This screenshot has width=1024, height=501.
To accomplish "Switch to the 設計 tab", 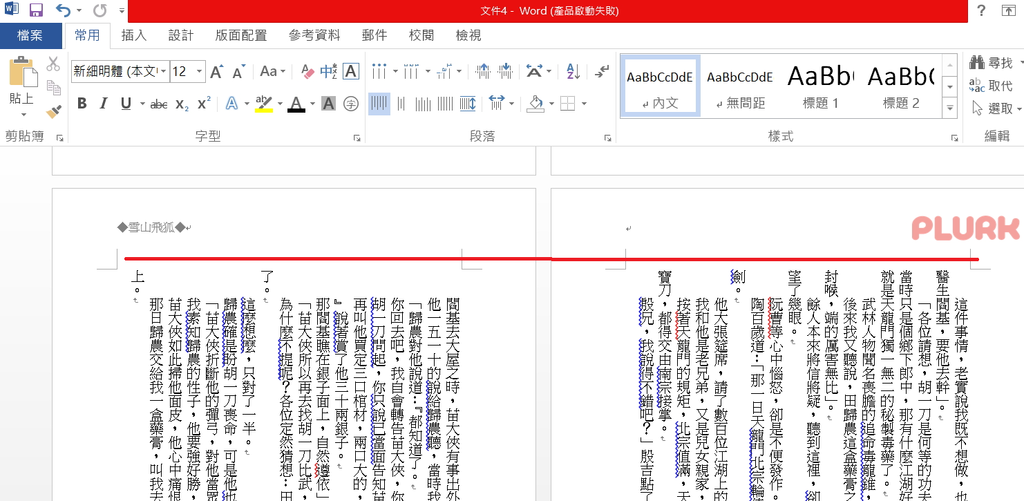I will click(181, 35).
